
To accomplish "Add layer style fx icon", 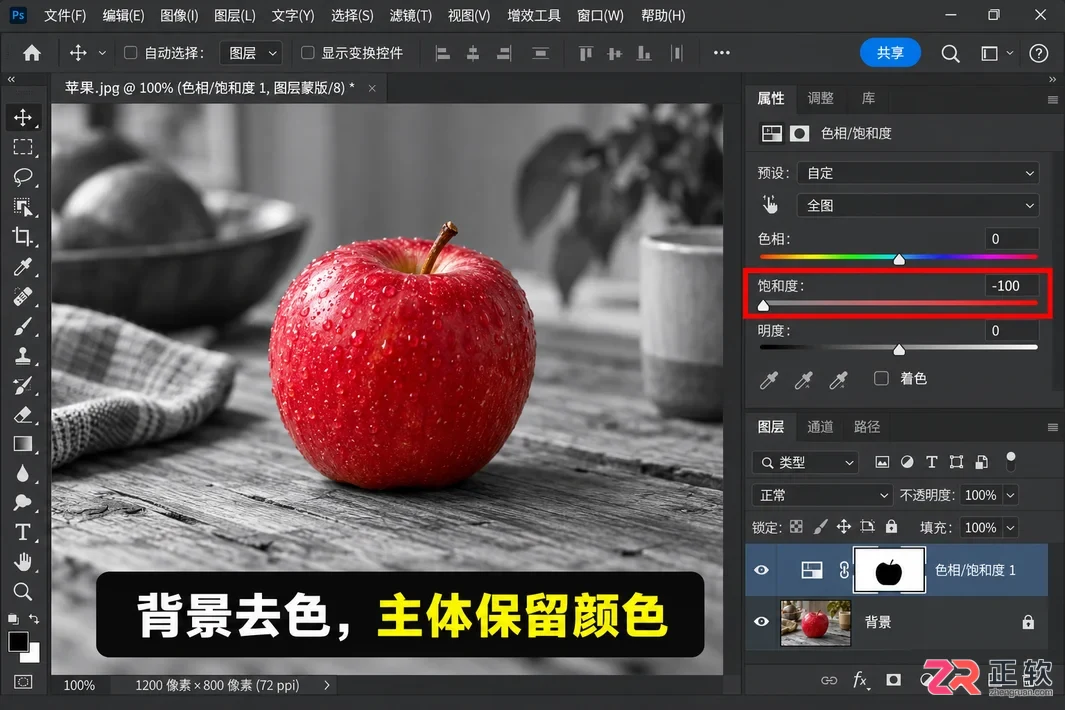I will 861,679.
